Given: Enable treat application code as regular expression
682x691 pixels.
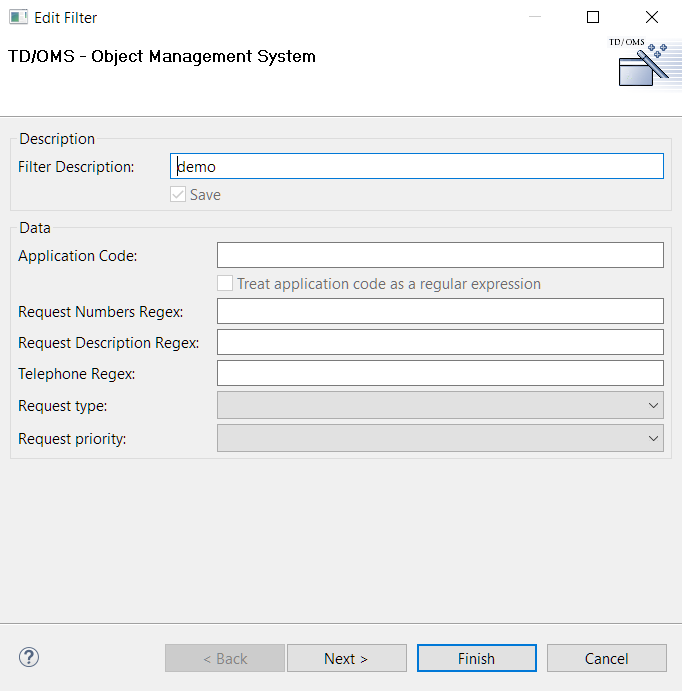Looking at the screenshot, I should [225, 284].
